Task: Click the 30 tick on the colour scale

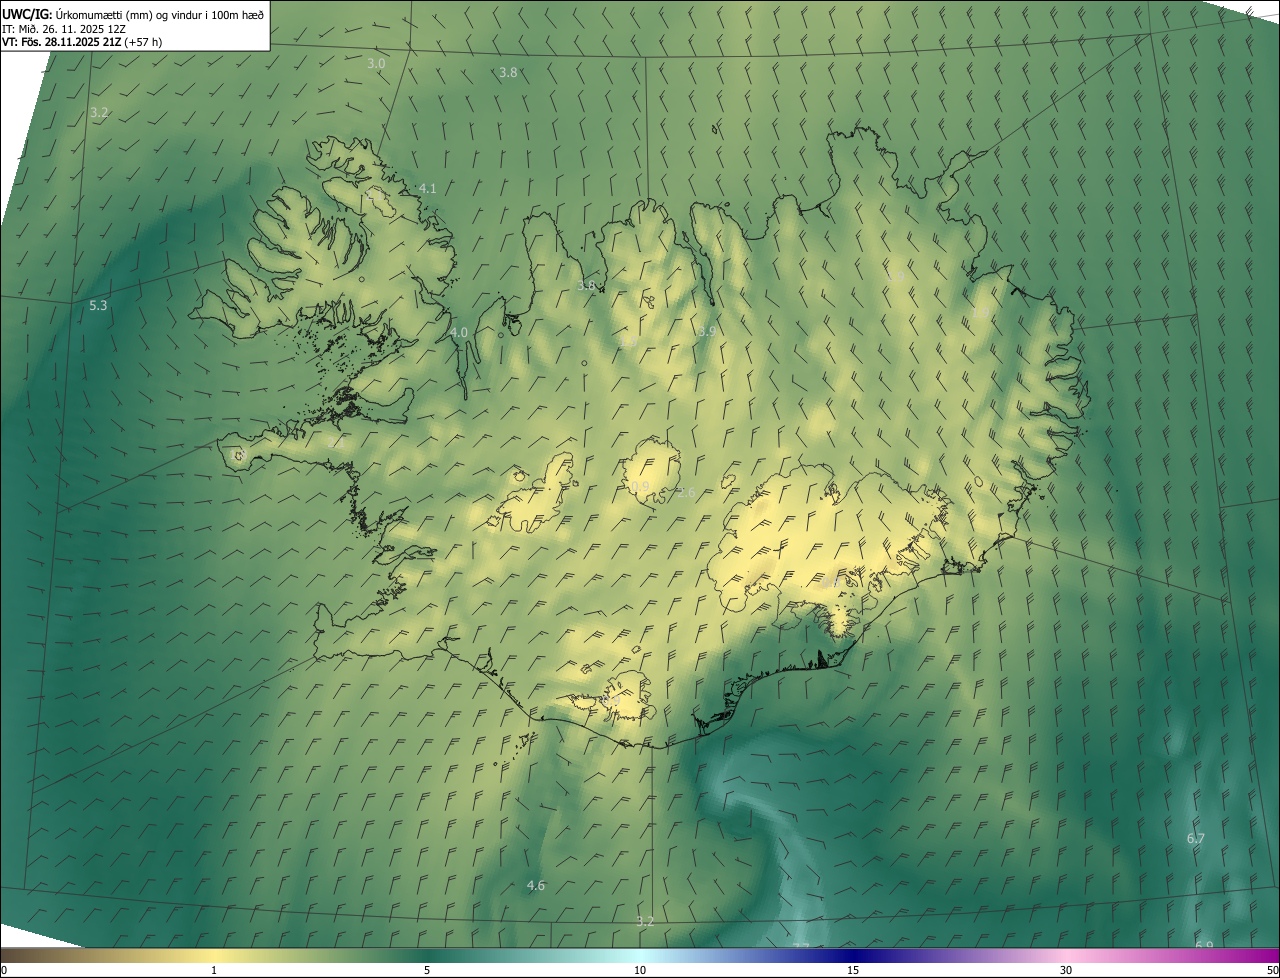Action: [x=1066, y=970]
